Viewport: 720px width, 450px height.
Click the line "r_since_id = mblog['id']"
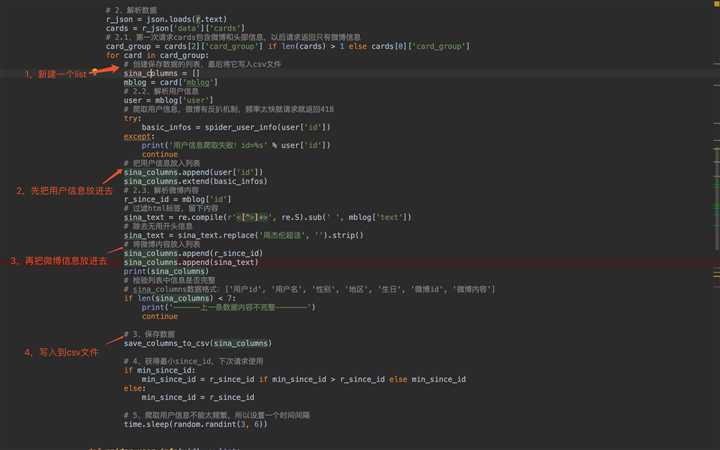177,199
